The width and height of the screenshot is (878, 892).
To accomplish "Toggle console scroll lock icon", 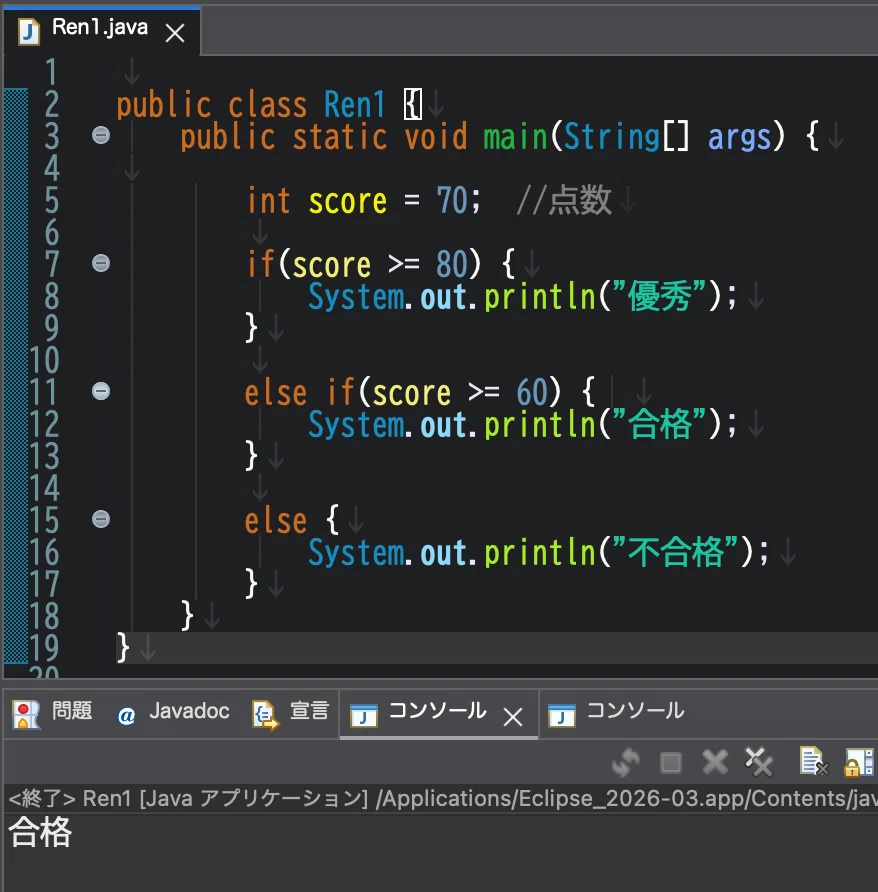I will click(859, 762).
